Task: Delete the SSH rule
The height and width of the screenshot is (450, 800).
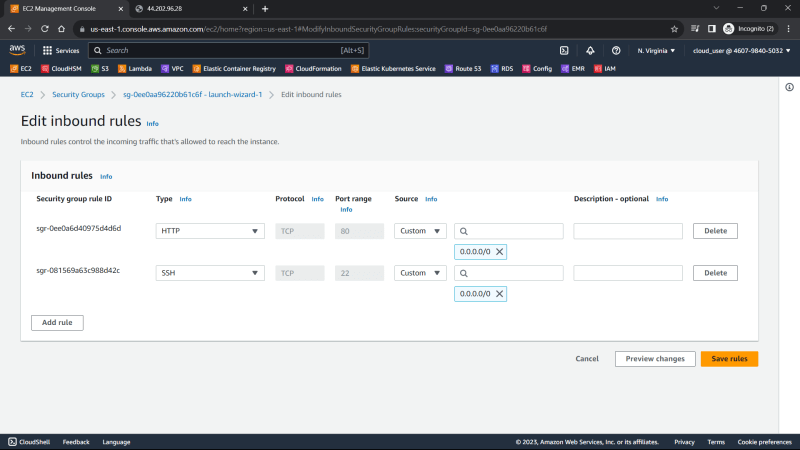Action: click(715, 273)
